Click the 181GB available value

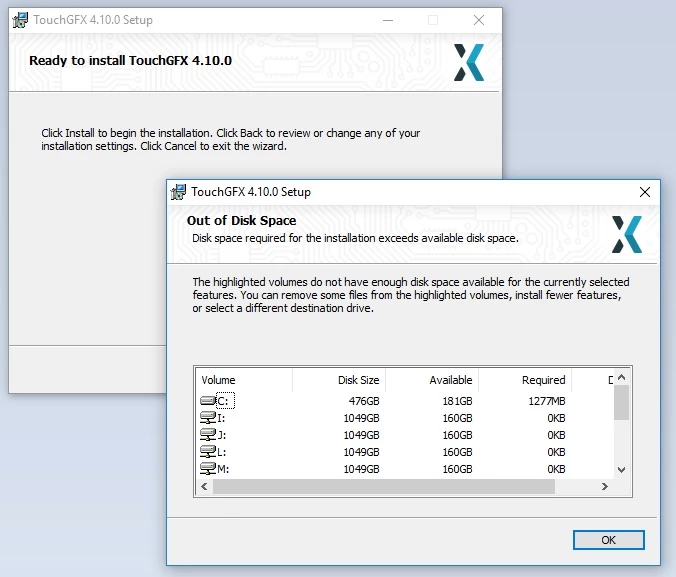(457, 401)
